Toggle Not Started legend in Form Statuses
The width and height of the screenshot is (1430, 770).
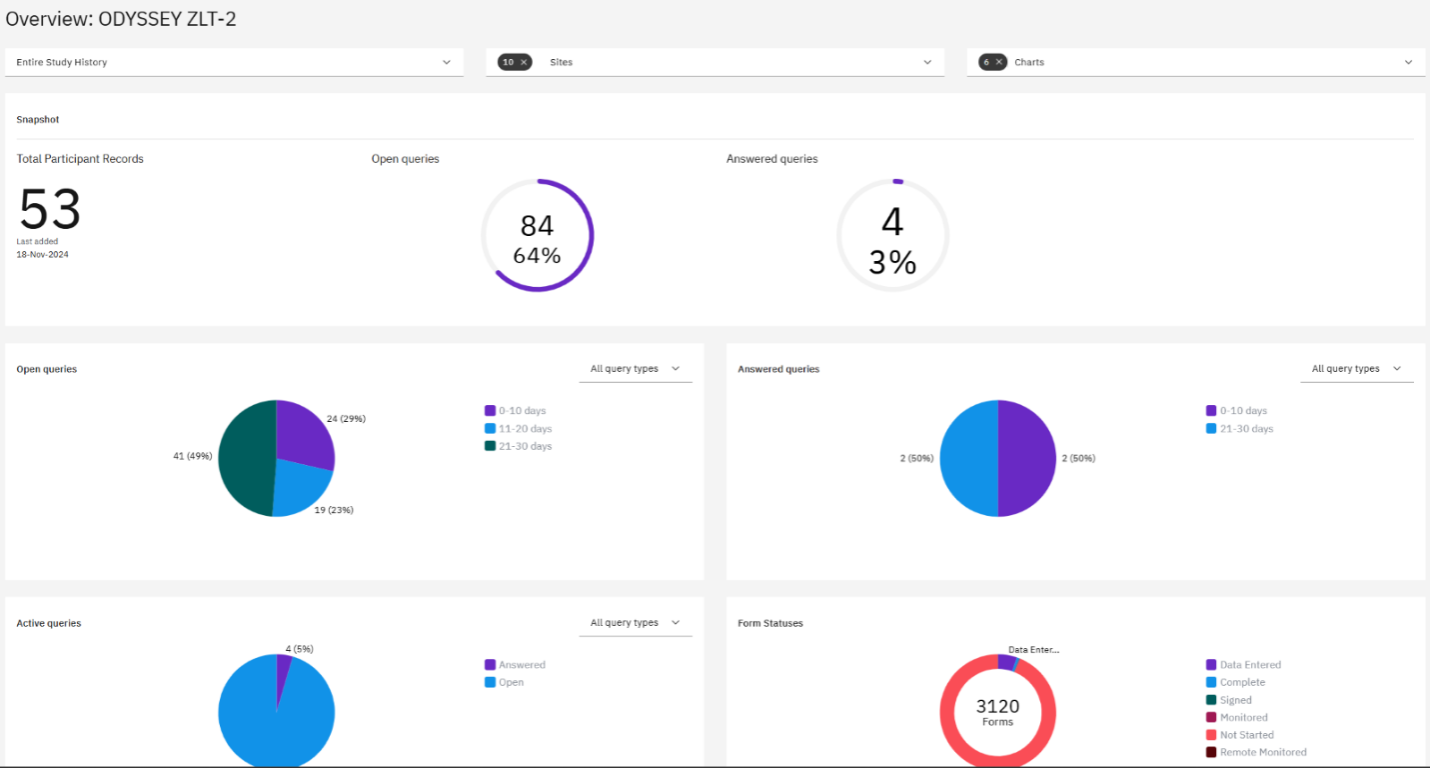(1240, 735)
